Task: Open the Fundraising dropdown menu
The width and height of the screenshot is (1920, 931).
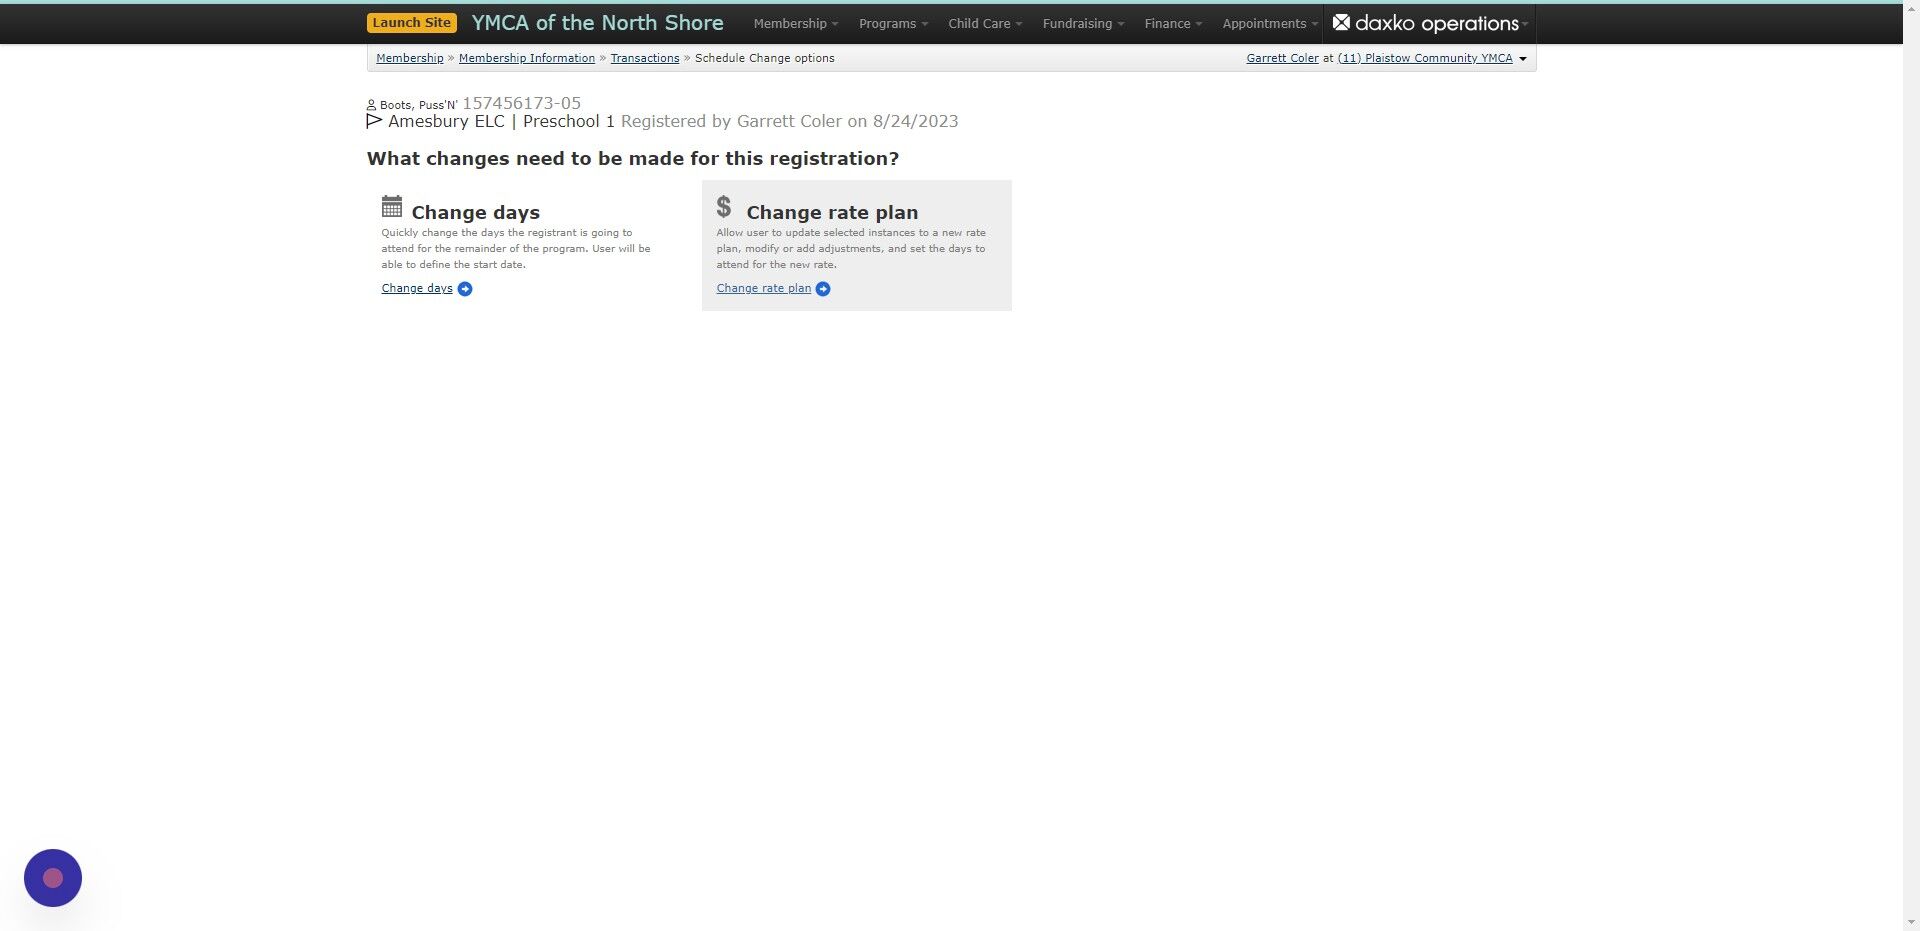Action: click(x=1080, y=23)
